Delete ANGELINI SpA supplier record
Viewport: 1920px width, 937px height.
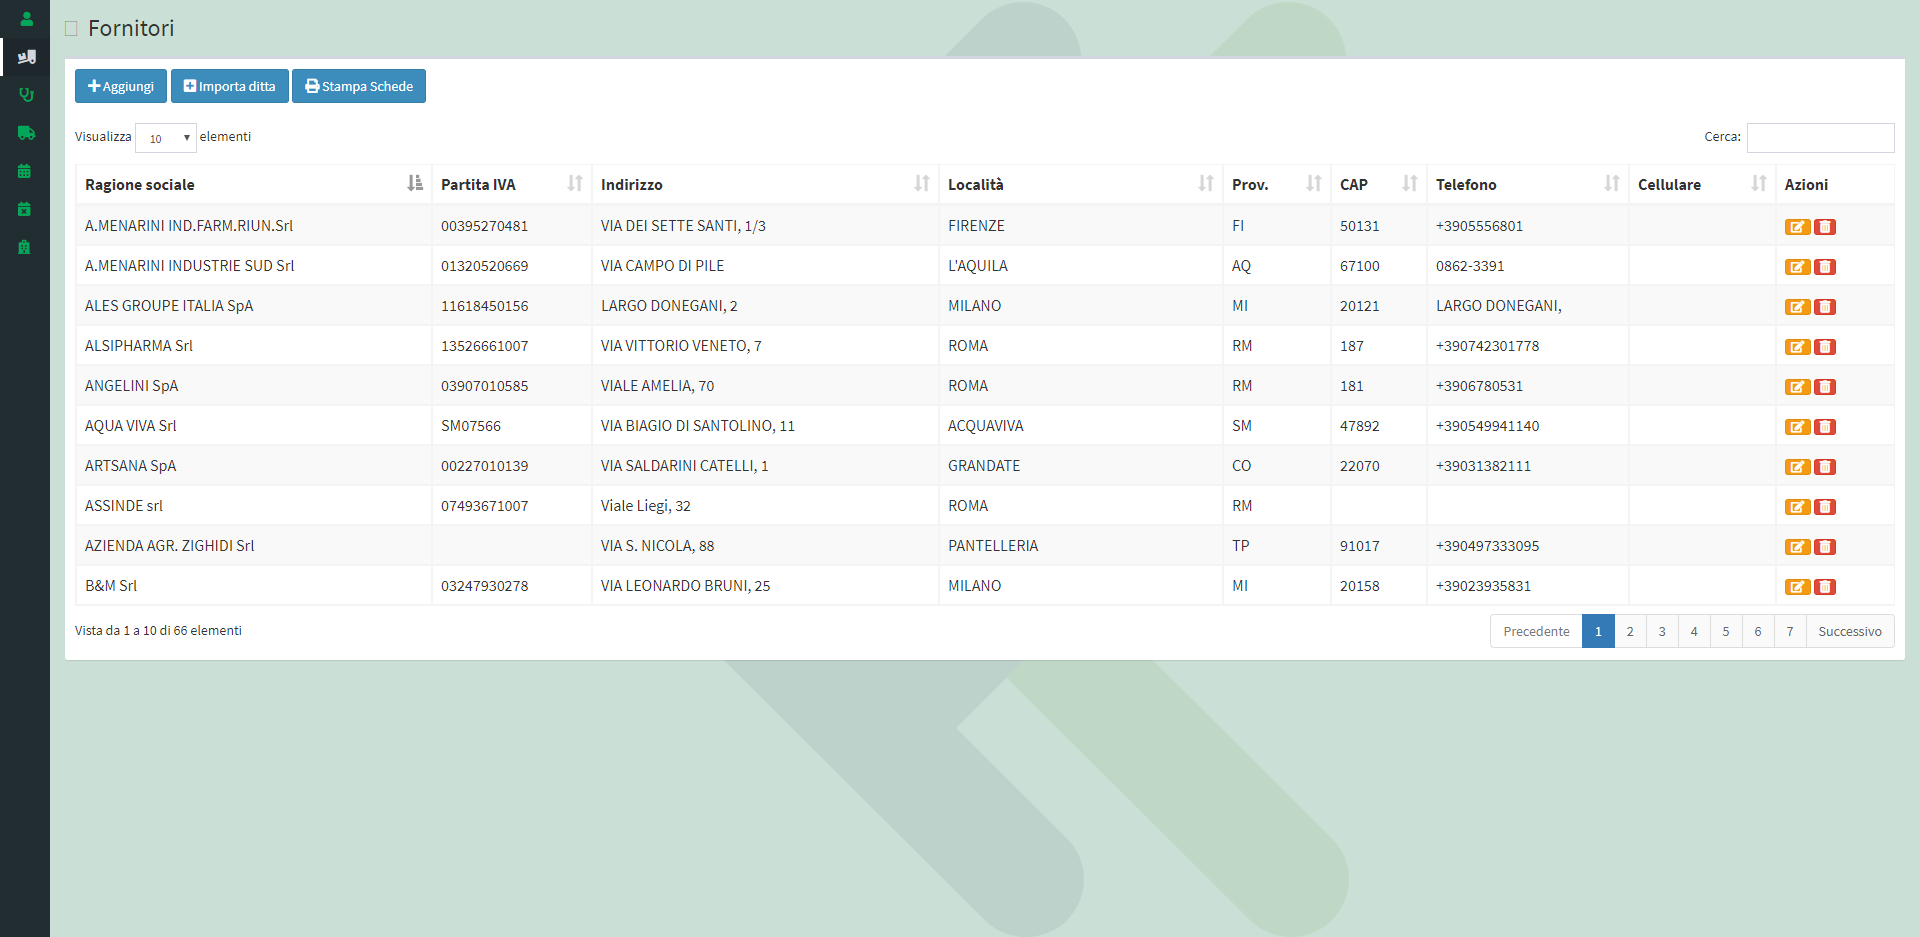point(1825,387)
